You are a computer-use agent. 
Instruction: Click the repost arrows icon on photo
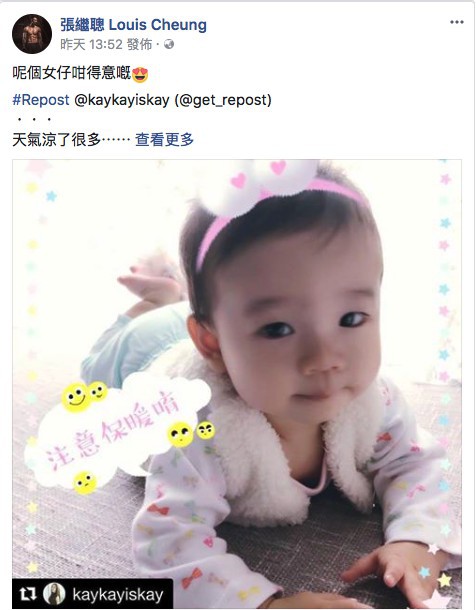tap(28, 594)
